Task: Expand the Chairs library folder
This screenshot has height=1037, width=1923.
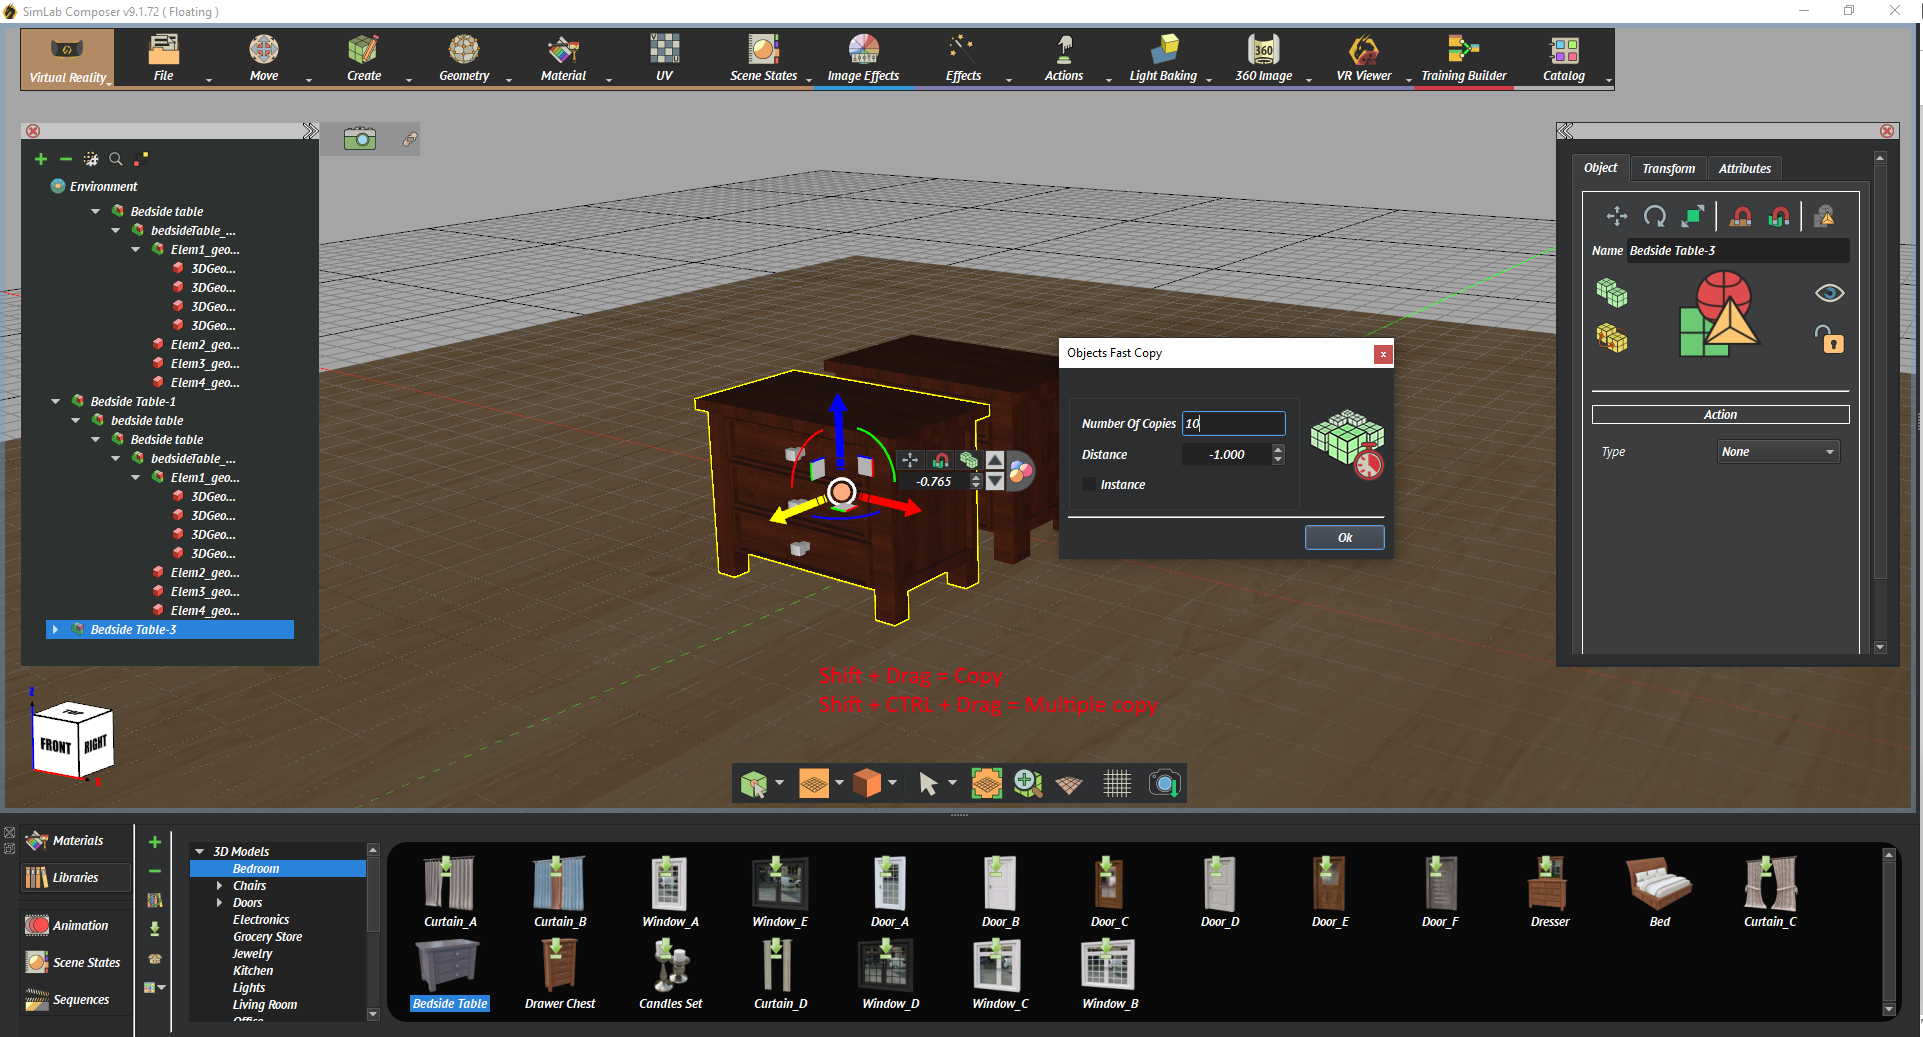Action: point(220,886)
